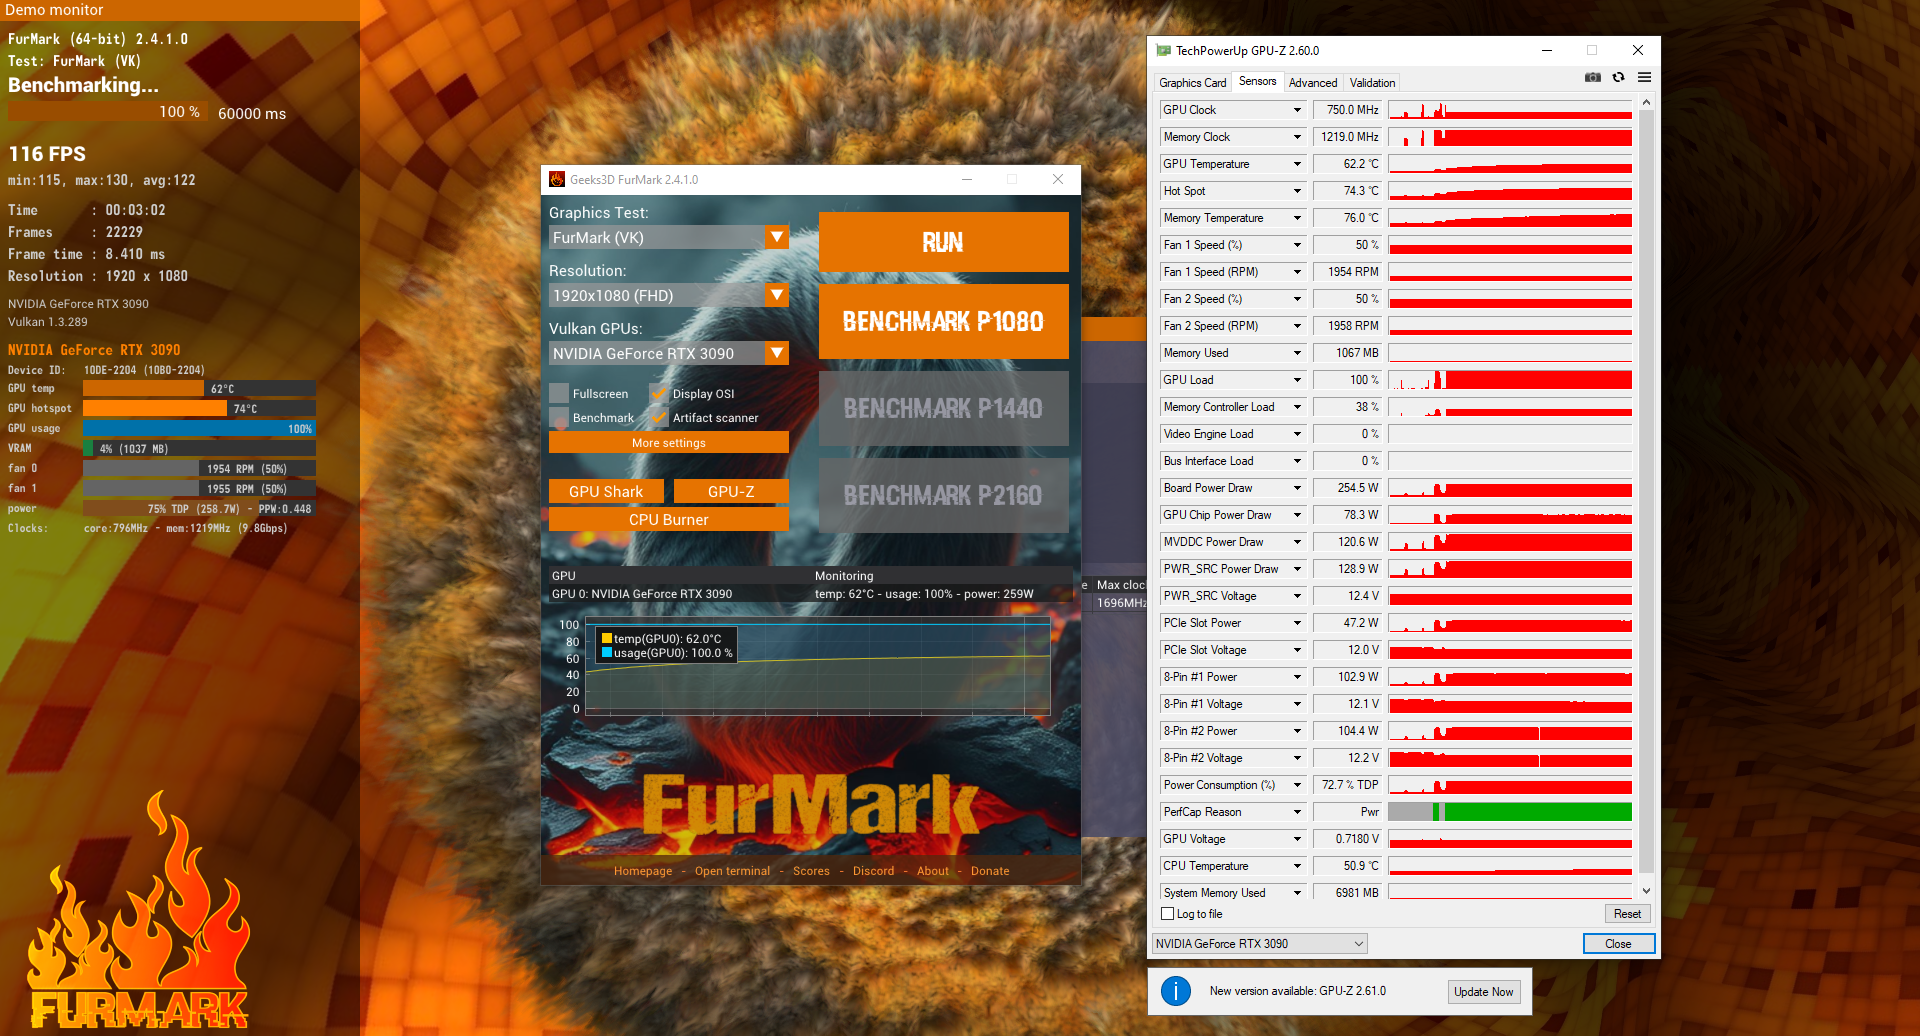Switch to the Advanced tab
Viewport: 1920px width, 1036px height.
[1313, 83]
